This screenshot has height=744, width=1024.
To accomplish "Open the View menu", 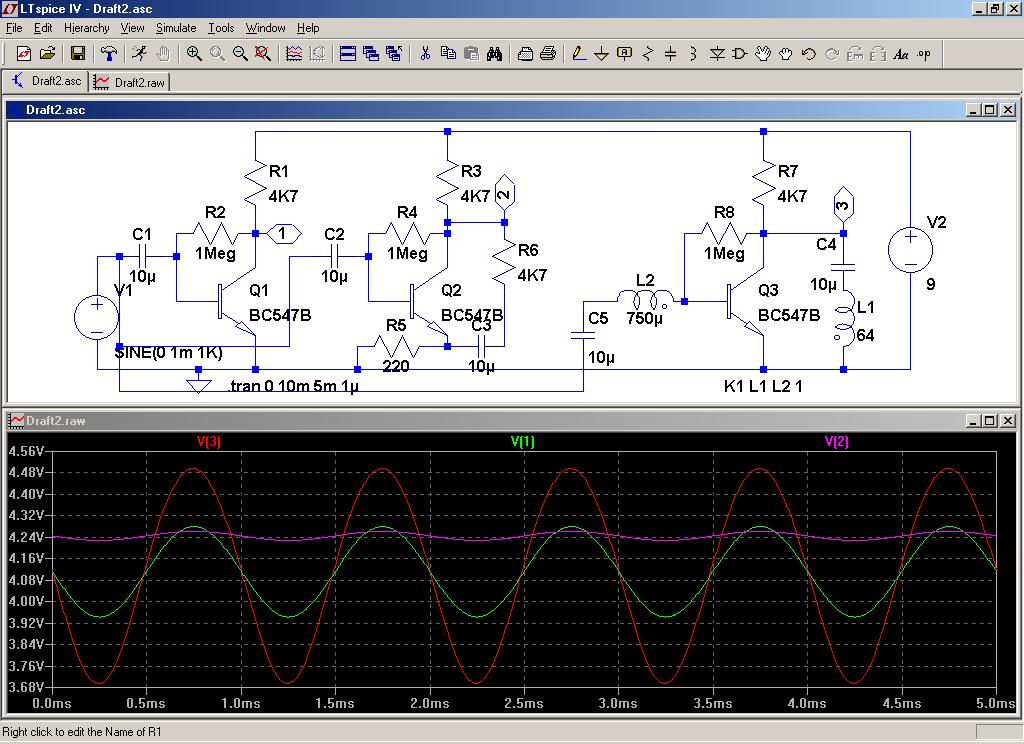I will 132,28.
